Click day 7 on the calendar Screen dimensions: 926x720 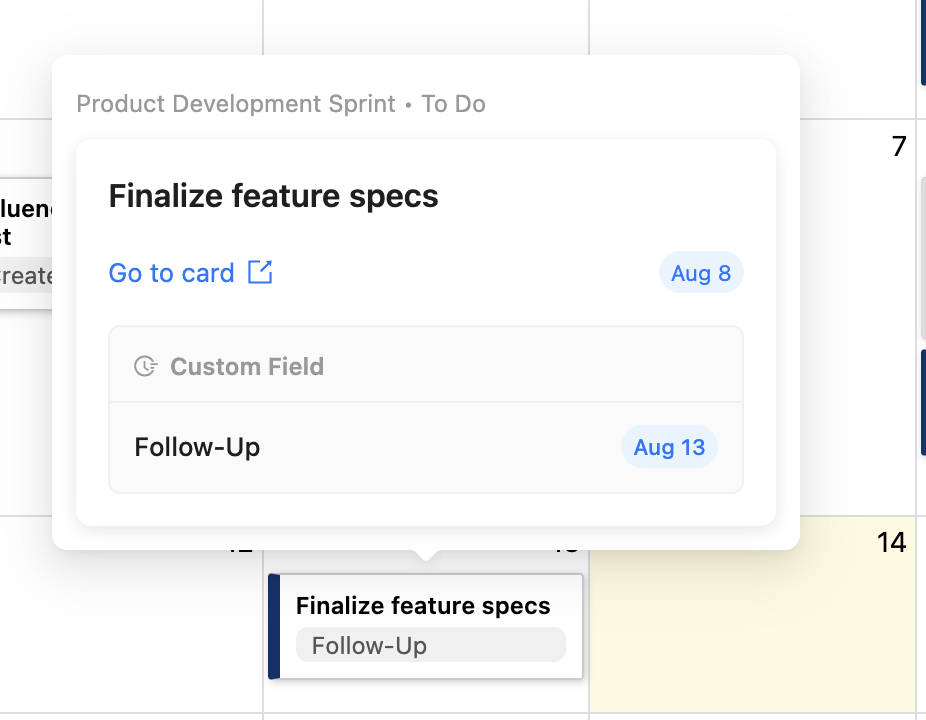pos(897,146)
